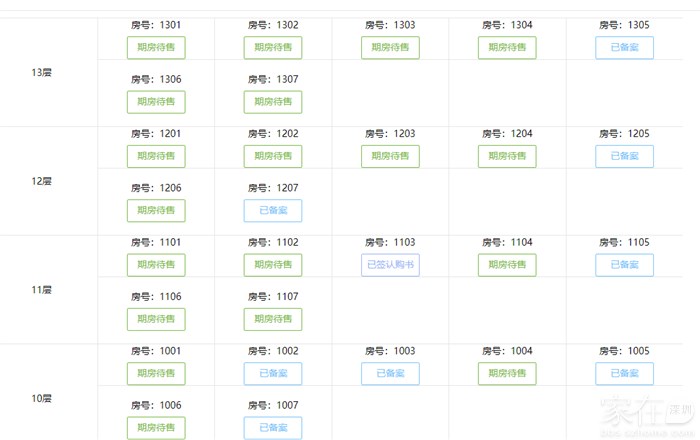The height and width of the screenshot is (440, 700).
Task: Click the 期房待售 button for room 1301
Action: click(x=156, y=47)
